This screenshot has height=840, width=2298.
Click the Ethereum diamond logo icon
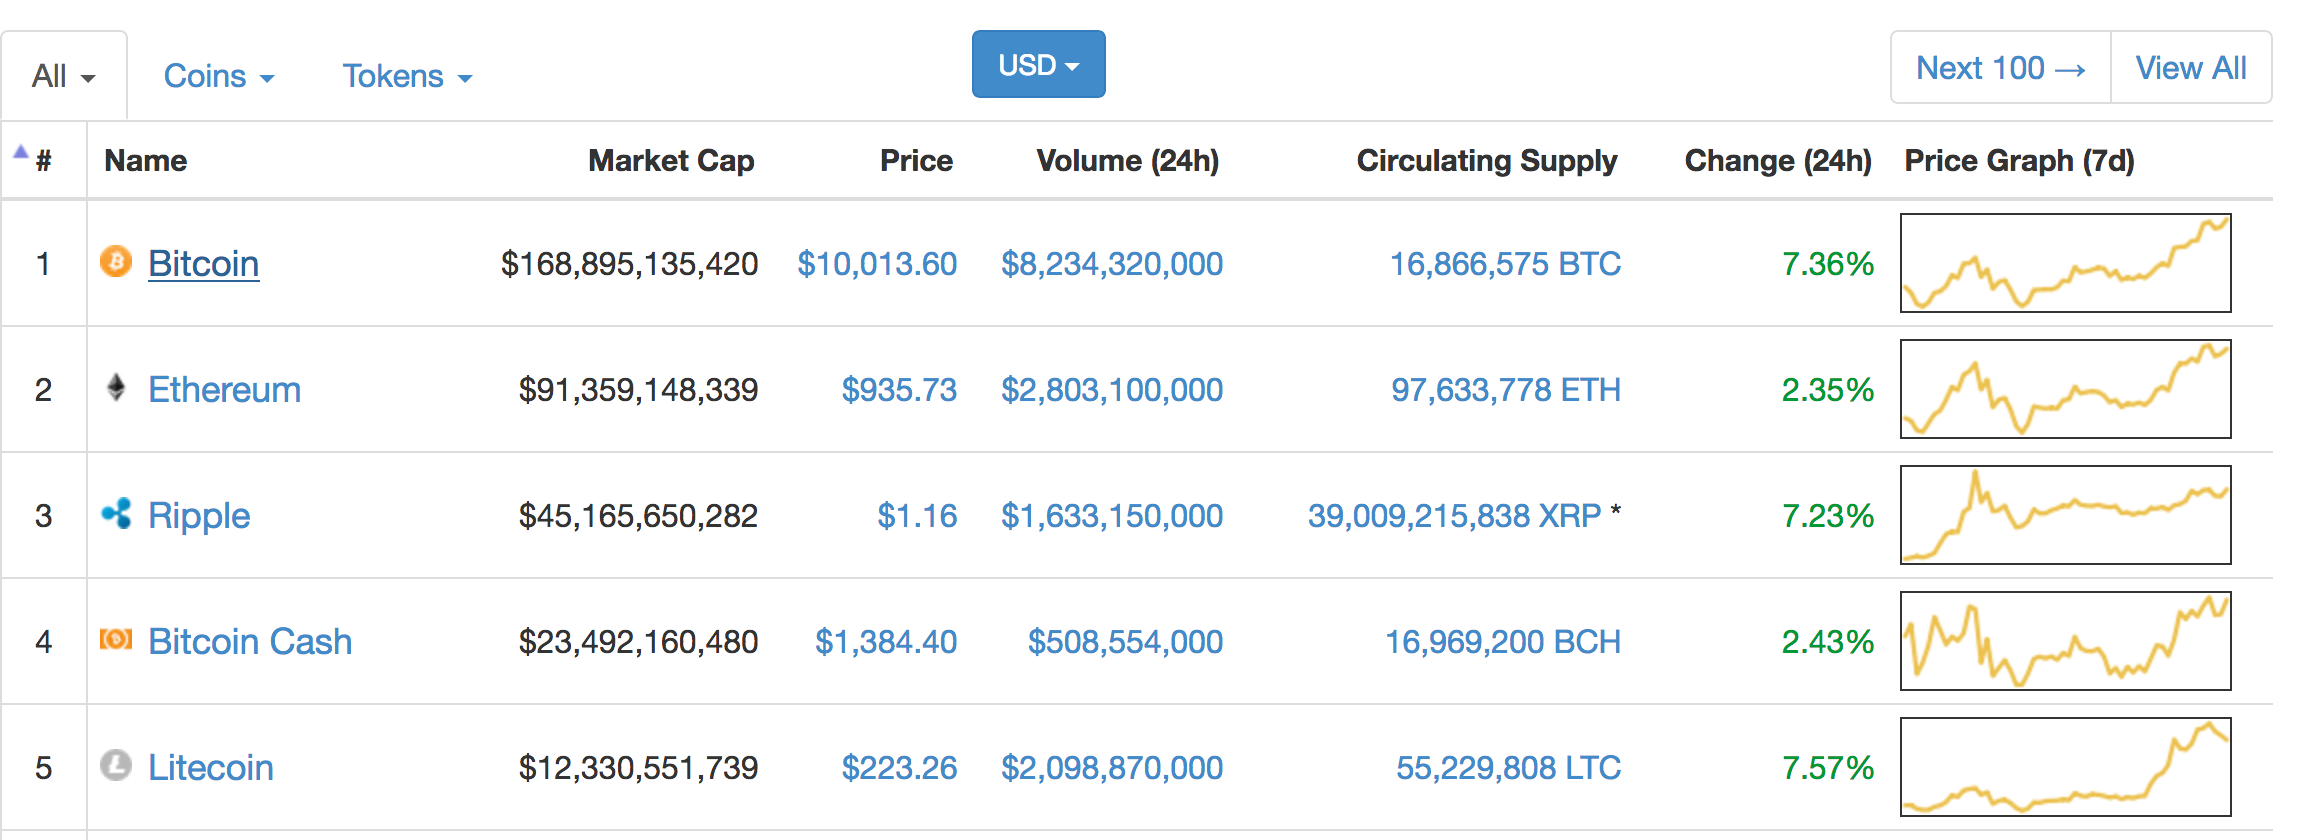(x=116, y=387)
